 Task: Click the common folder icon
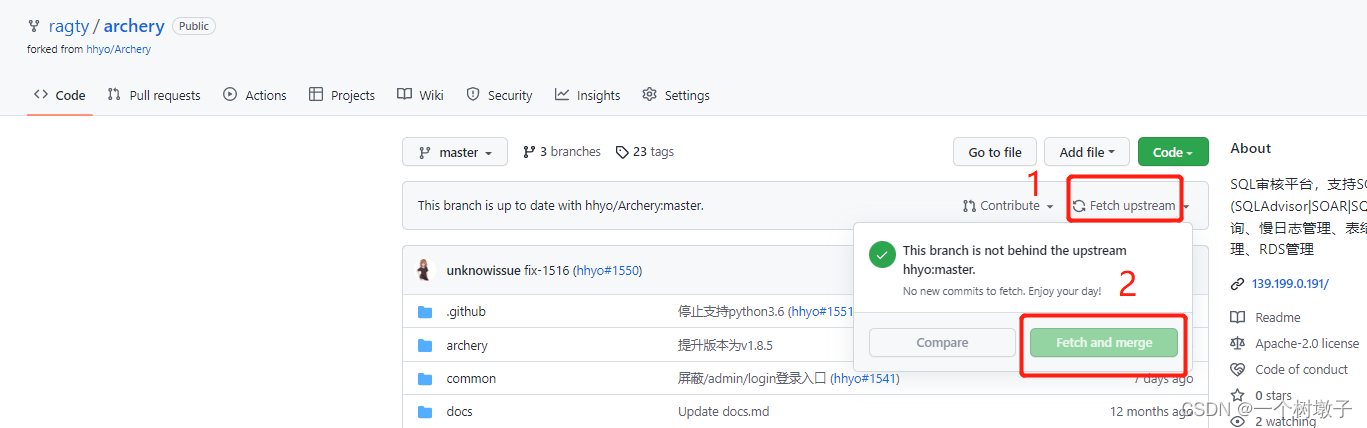click(425, 378)
